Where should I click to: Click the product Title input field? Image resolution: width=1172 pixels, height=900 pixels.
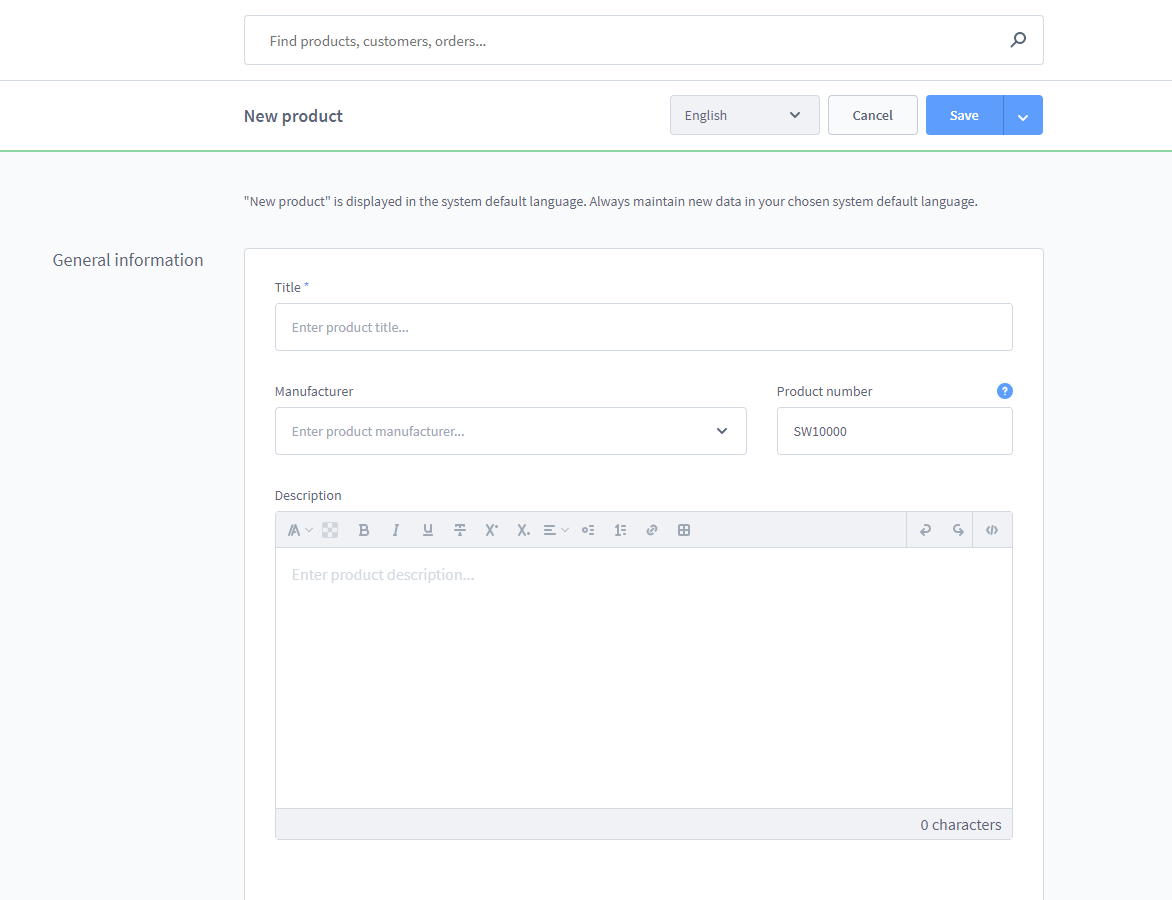[x=643, y=327]
